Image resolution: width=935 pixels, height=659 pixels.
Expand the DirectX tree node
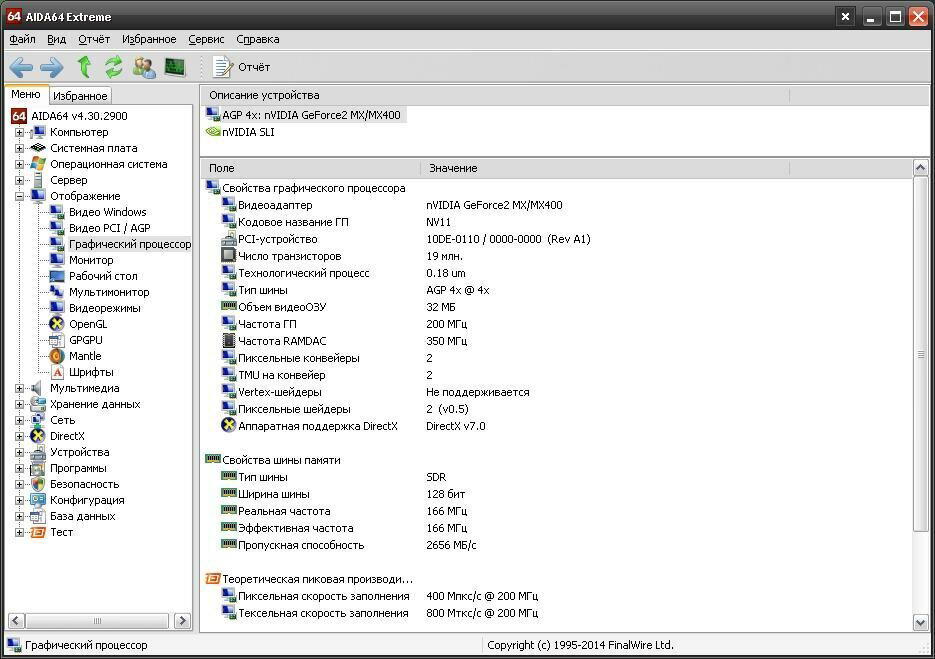(x=19, y=437)
